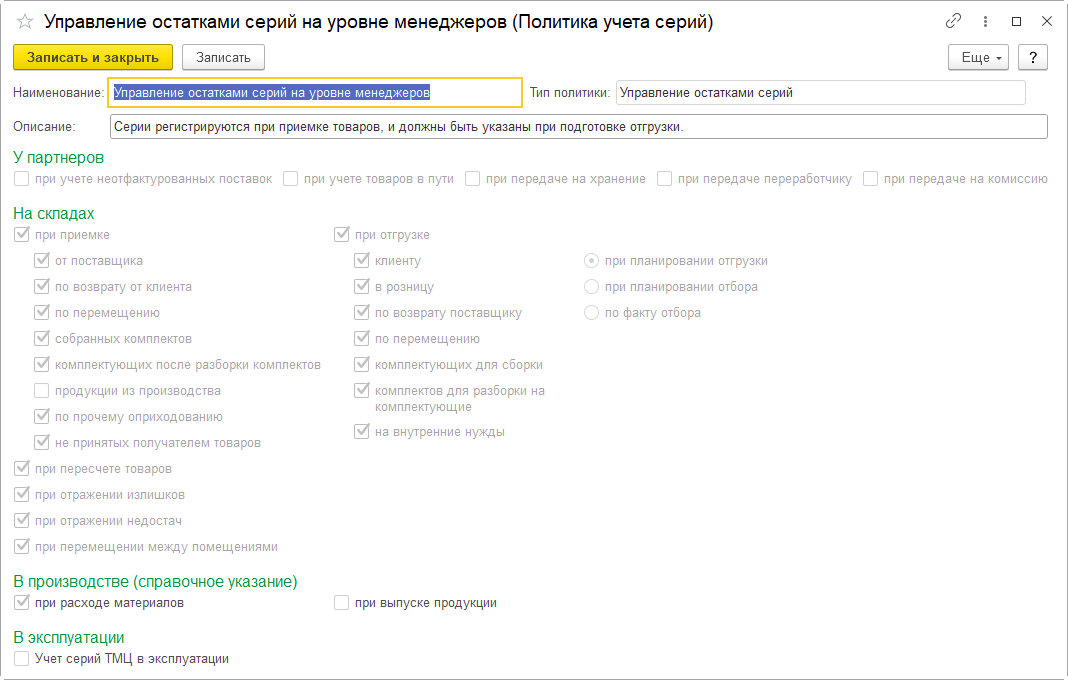The height and width of the screenshot is (680, 1068).
Task: Choose 'при планировании отбора' radio option
Action: 591,286
